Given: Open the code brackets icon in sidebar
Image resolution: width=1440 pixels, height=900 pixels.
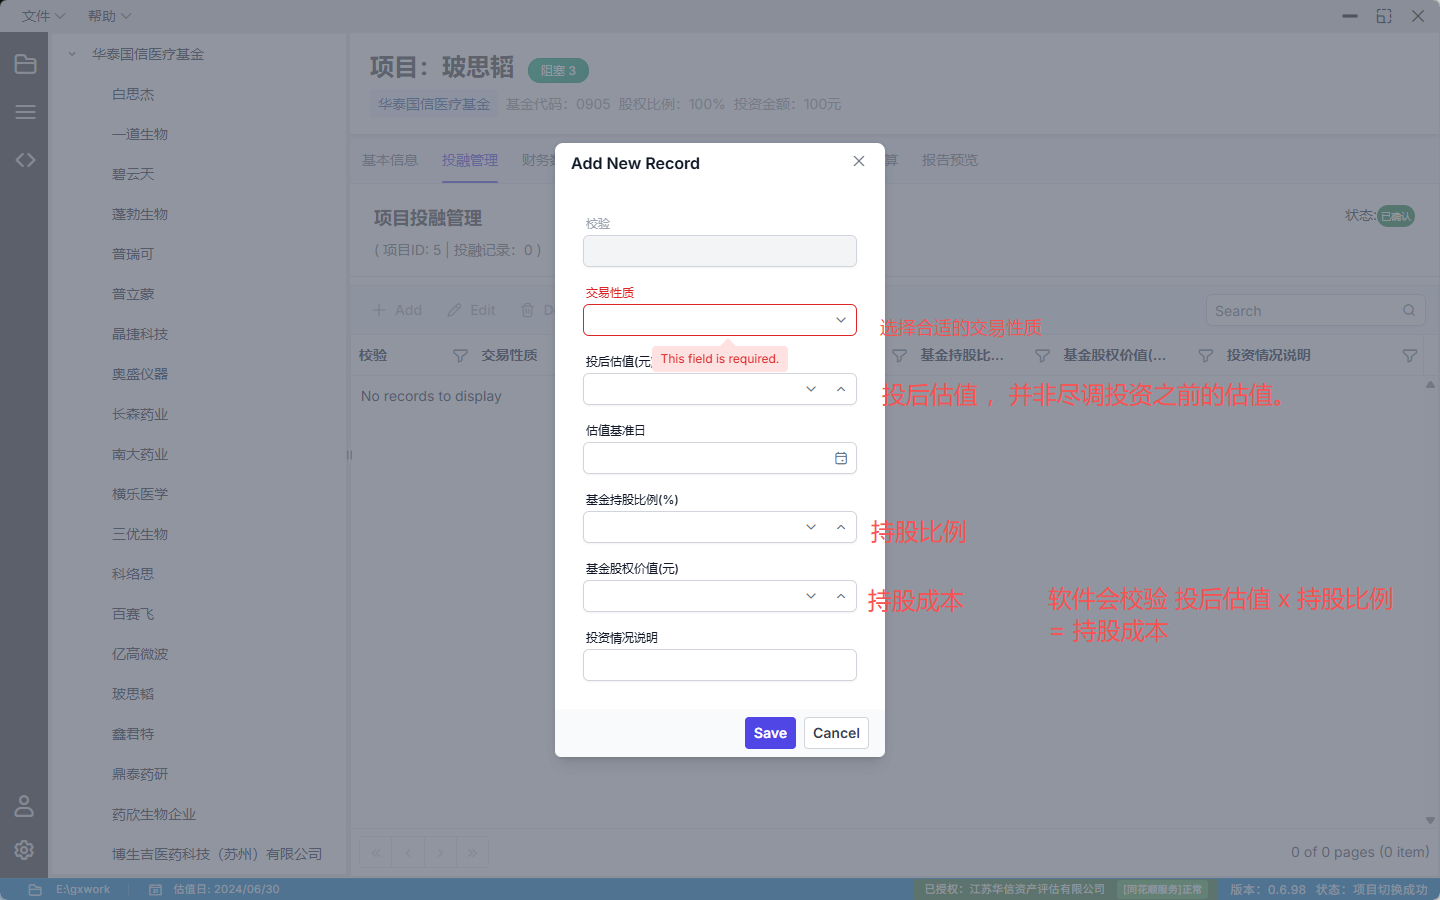Looking at the screenshot, I should pos(25,160).
